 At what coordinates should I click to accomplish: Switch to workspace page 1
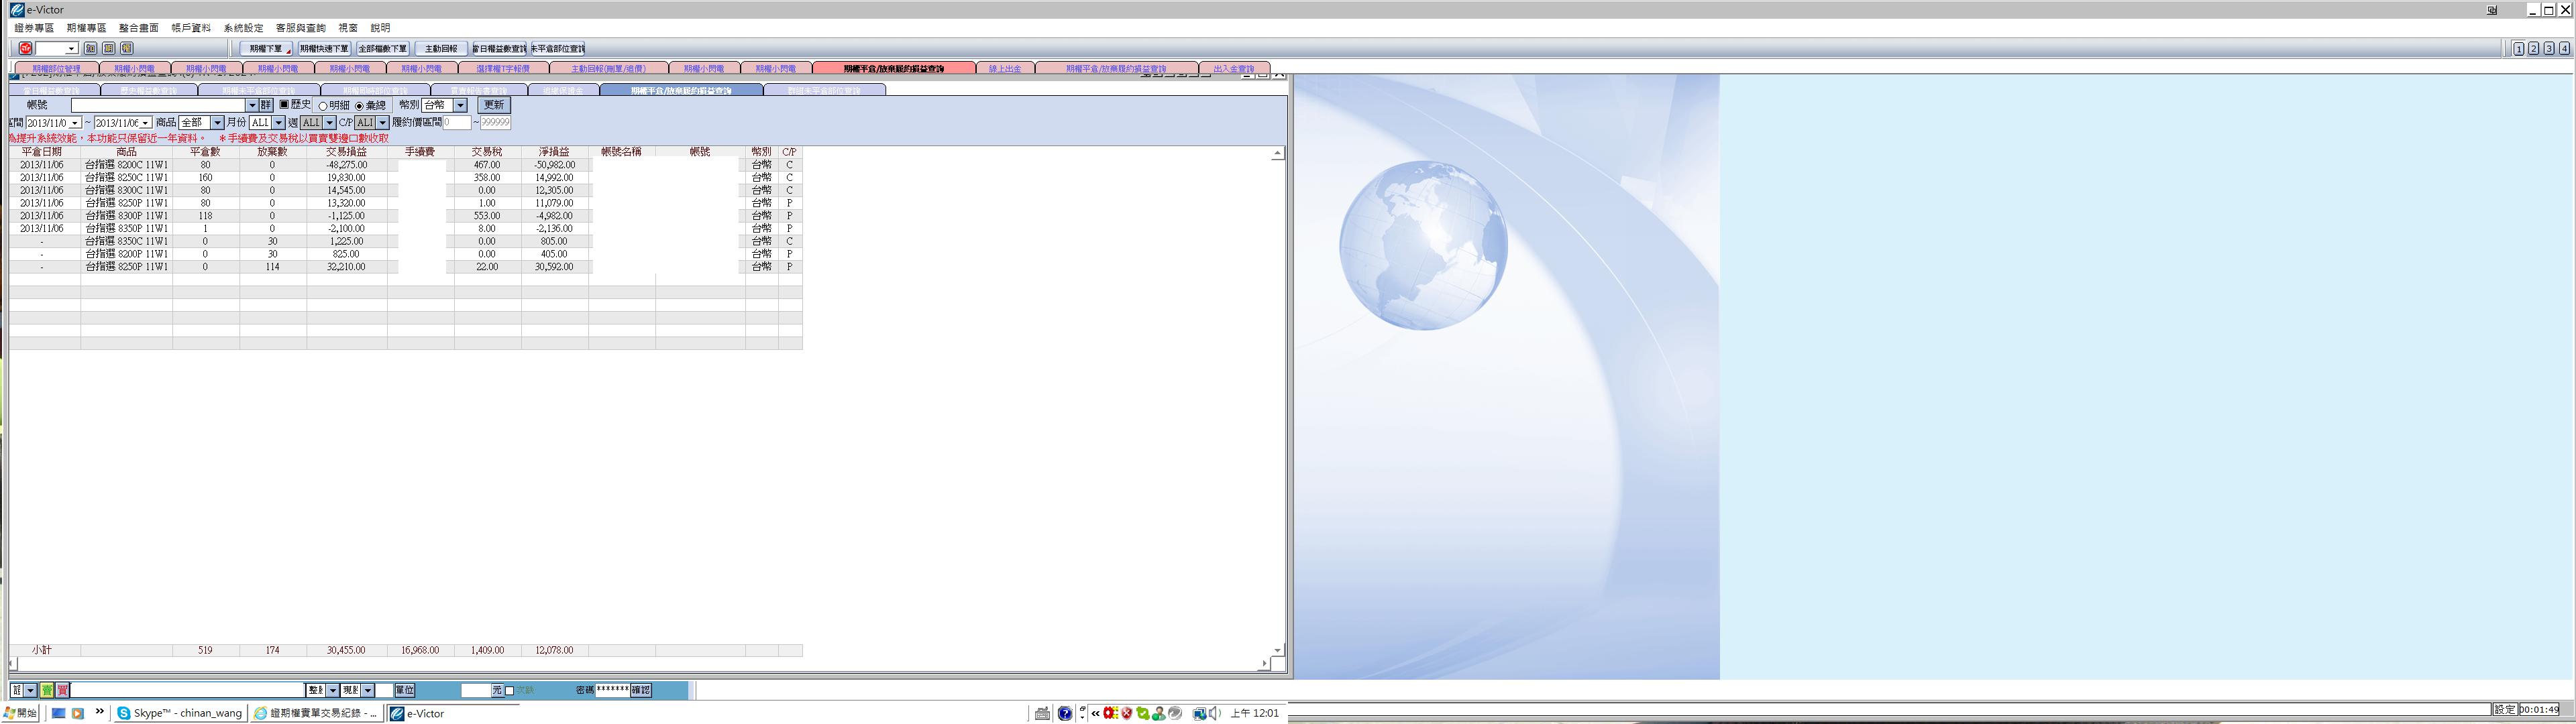(x=2519, y=48)
